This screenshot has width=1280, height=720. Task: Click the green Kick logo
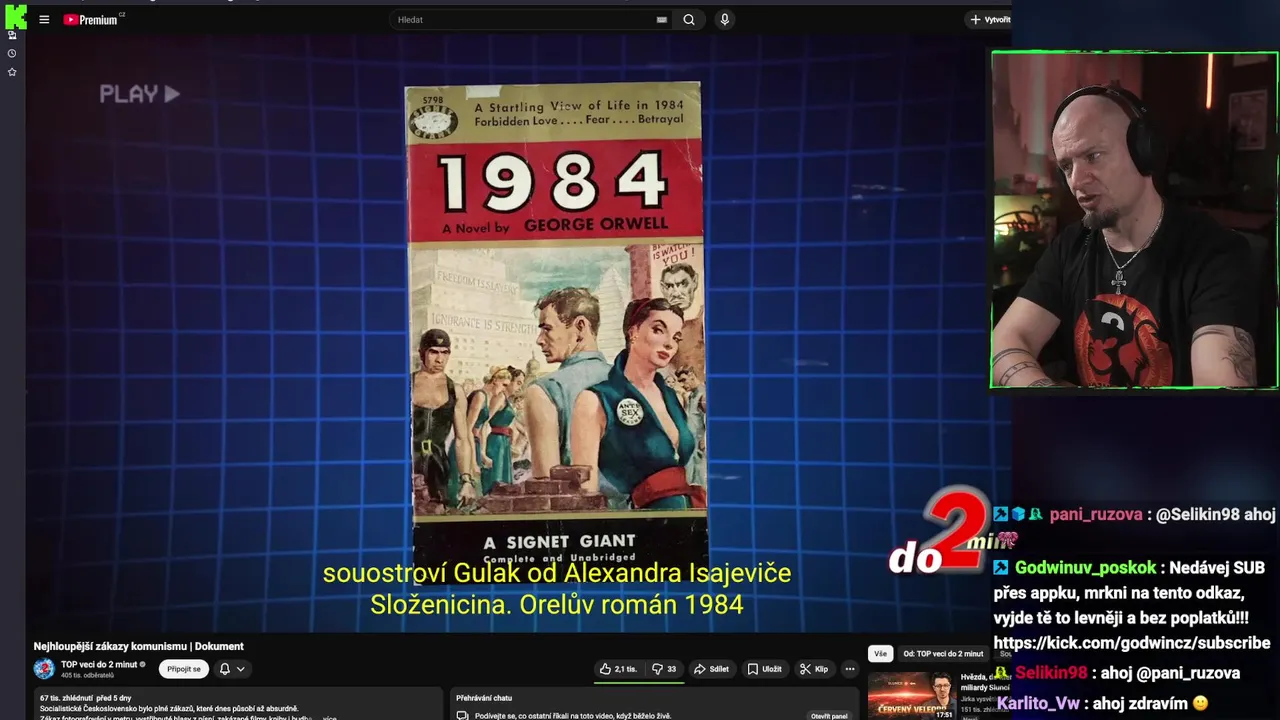15,15
